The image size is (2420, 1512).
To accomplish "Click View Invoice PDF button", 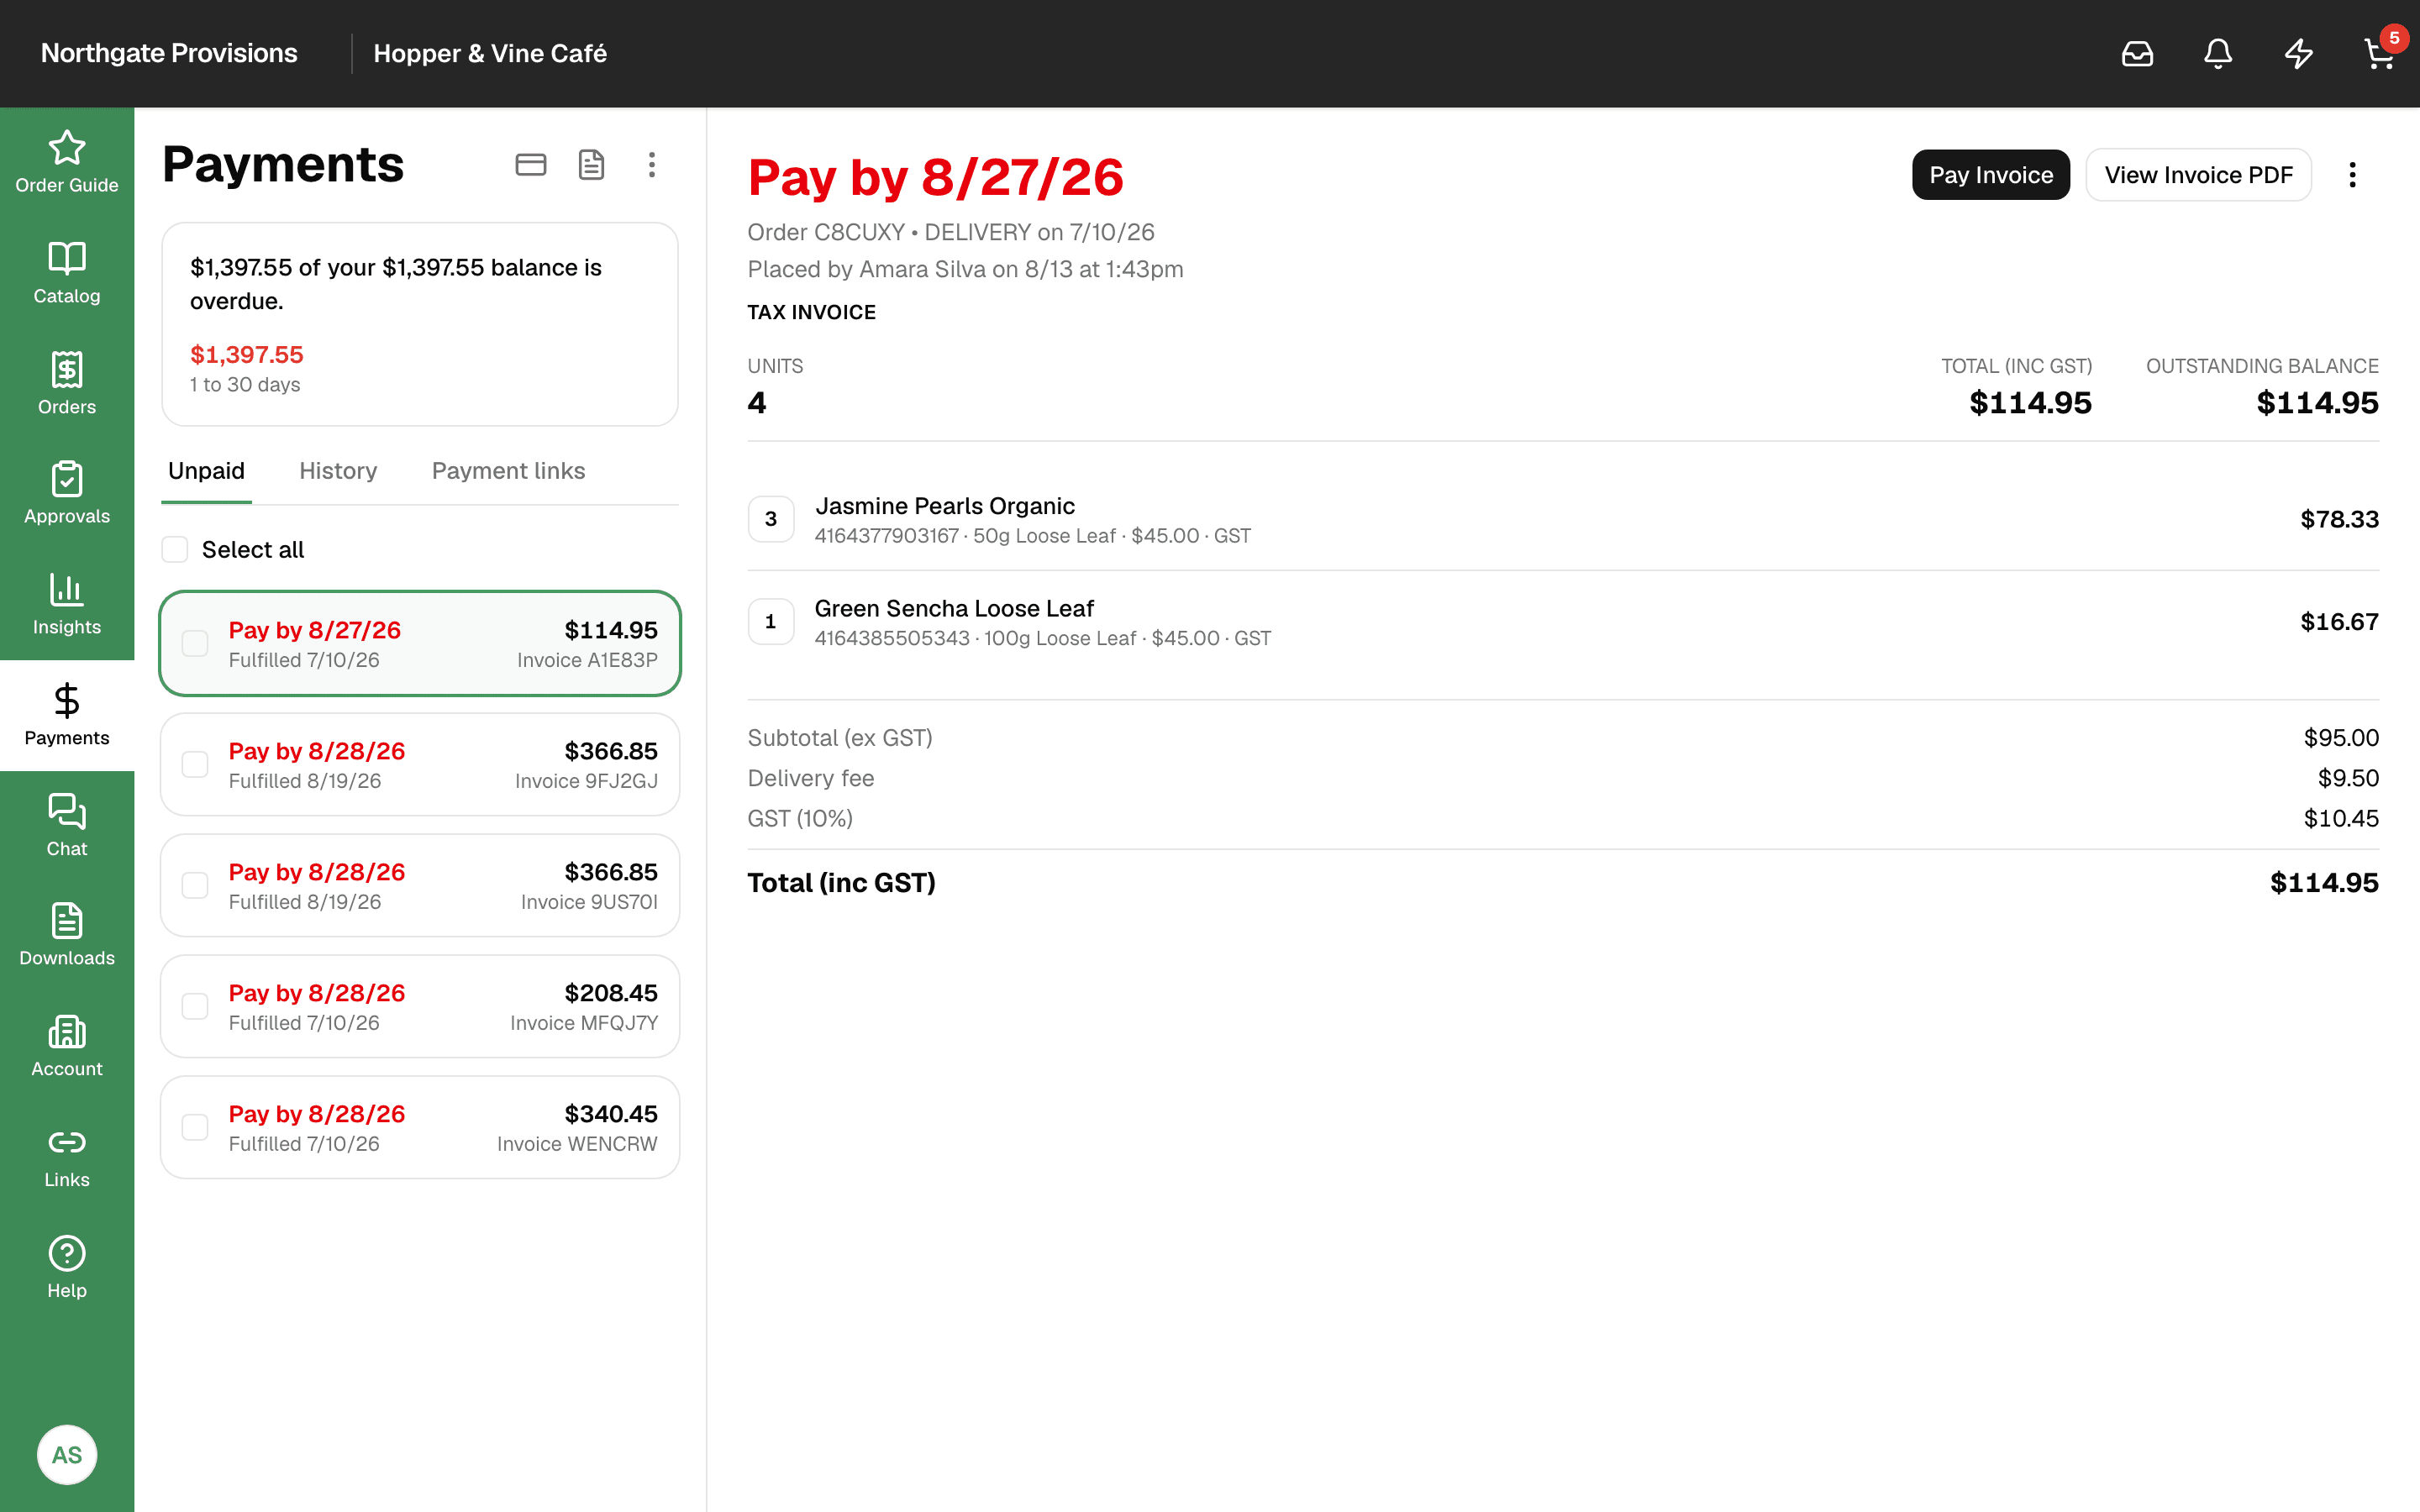I will pos(2198,175).
